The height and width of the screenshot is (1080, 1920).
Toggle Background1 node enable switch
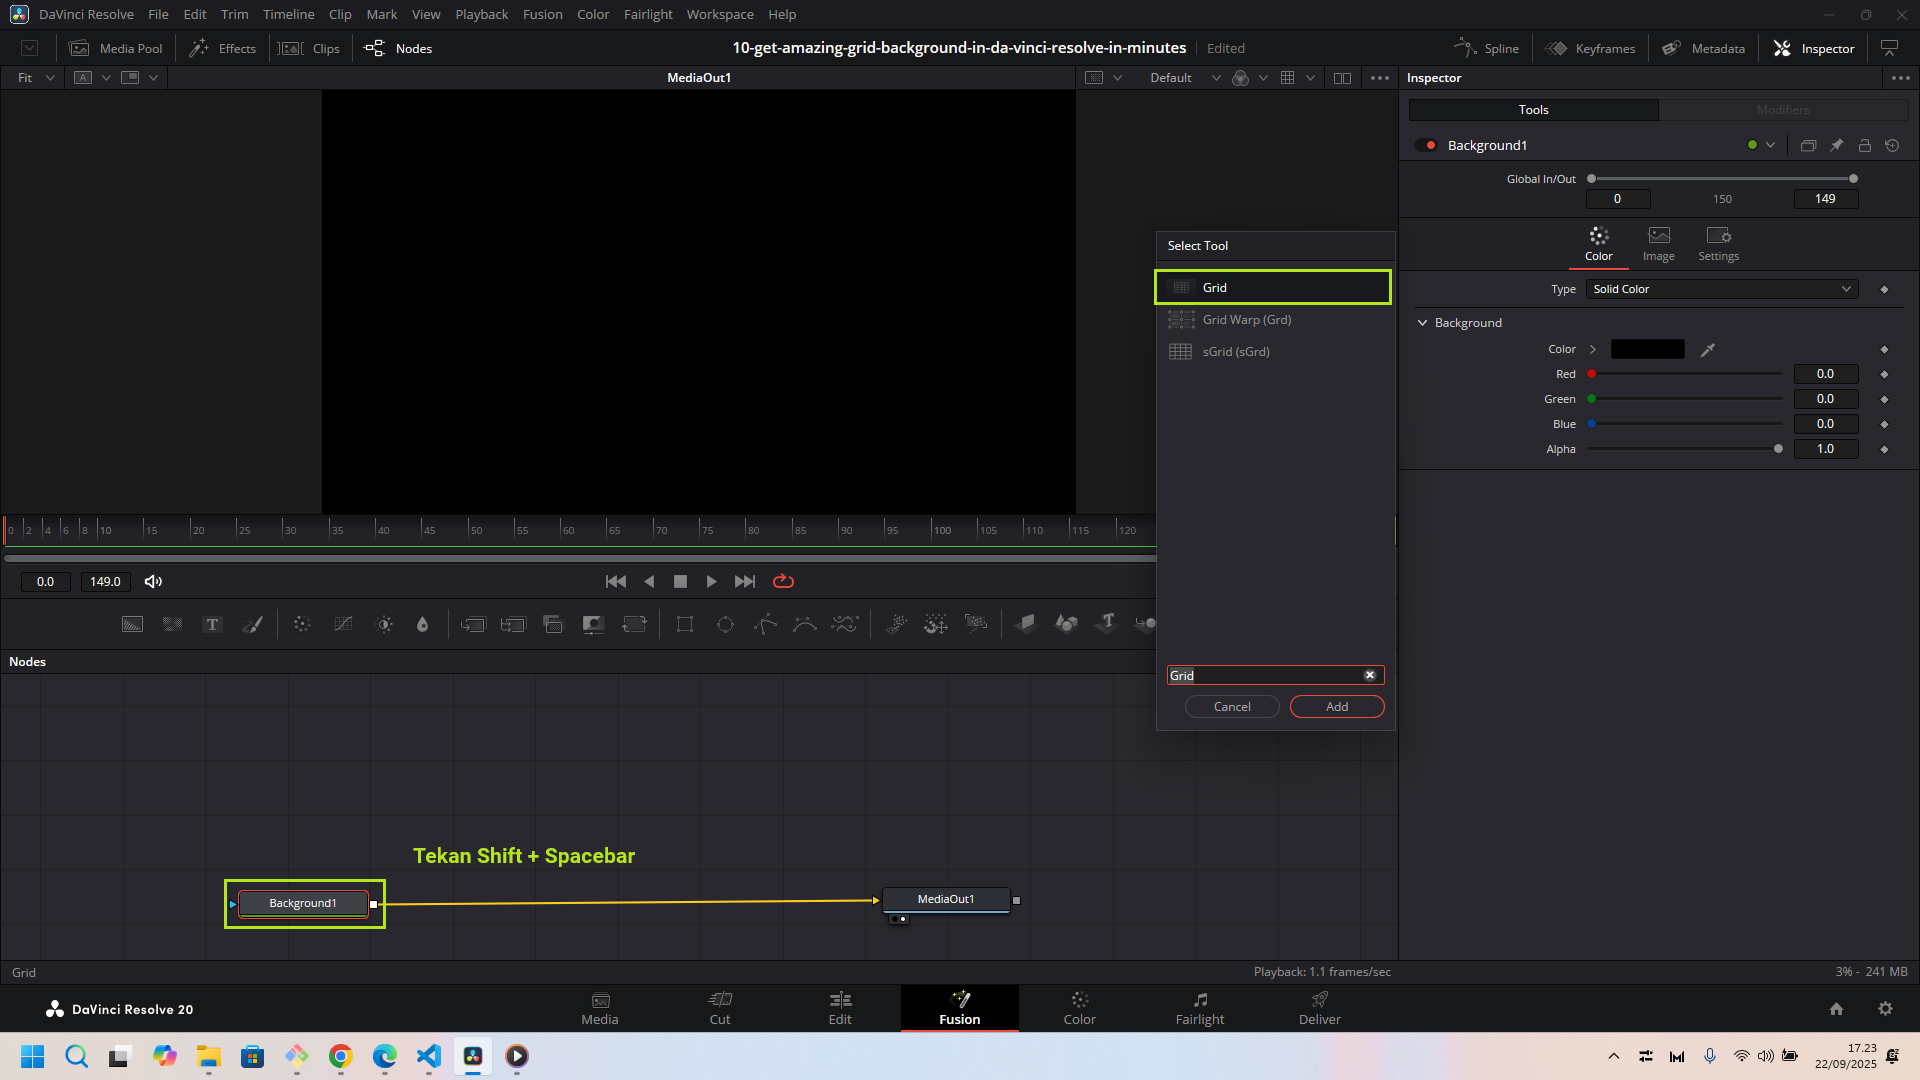tap(1426, 145)
